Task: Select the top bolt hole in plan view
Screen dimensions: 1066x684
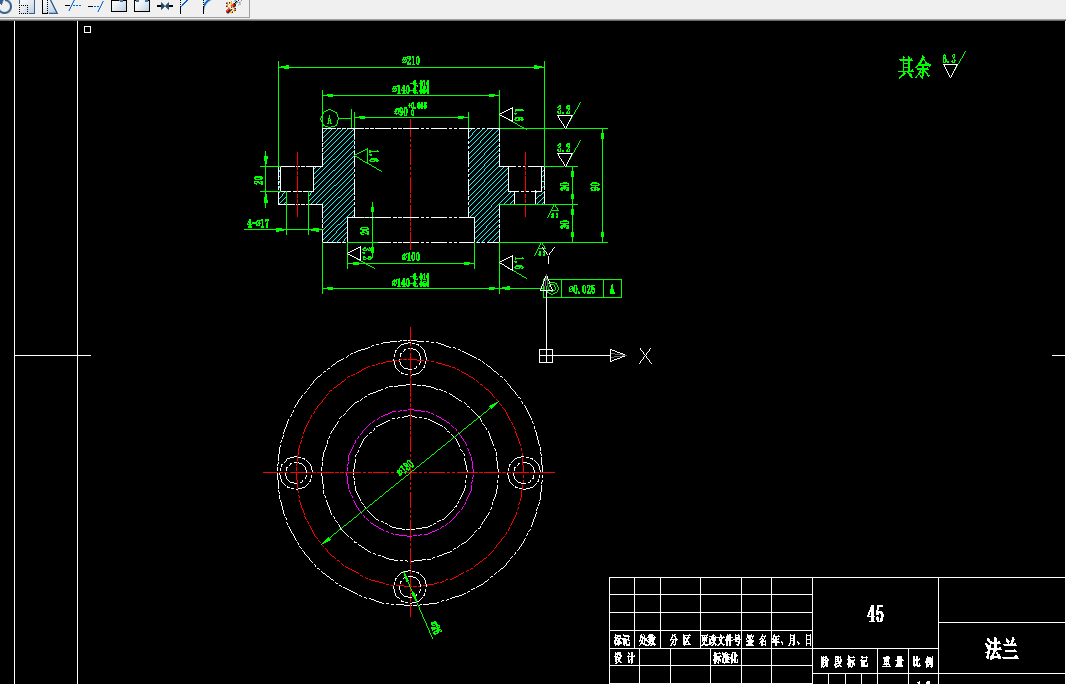Action: 410,358
